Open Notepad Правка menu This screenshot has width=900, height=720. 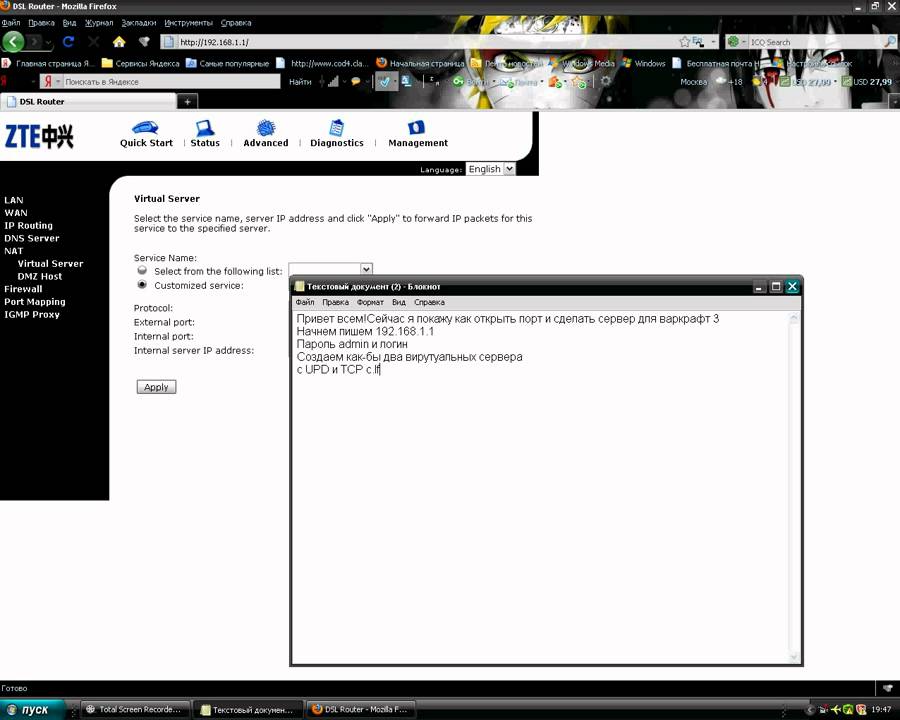pos(335,302)
